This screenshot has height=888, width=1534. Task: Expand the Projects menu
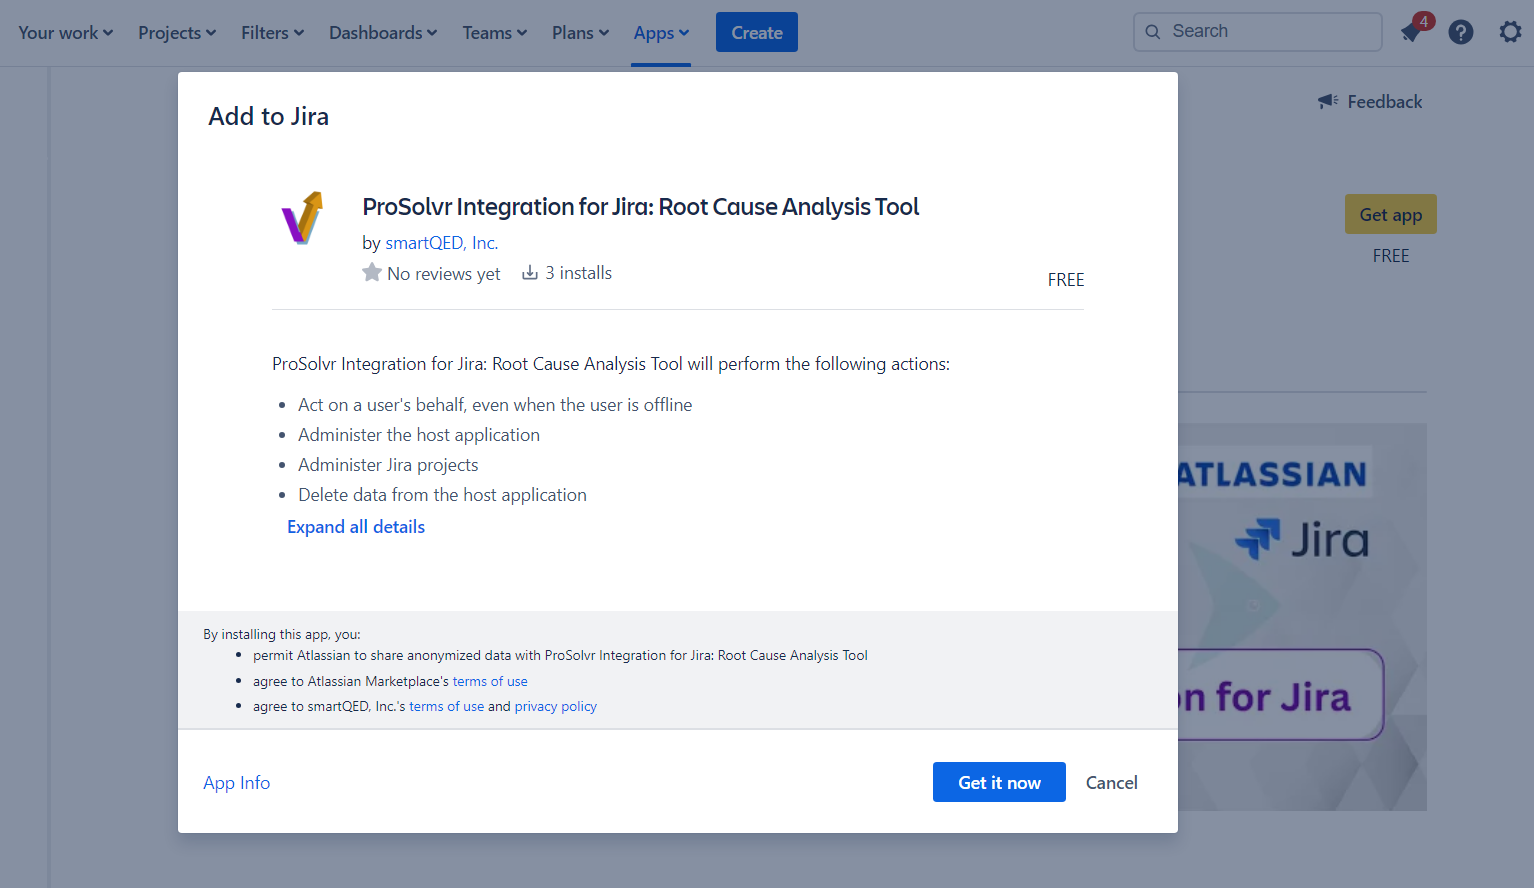tap(177, 33)
